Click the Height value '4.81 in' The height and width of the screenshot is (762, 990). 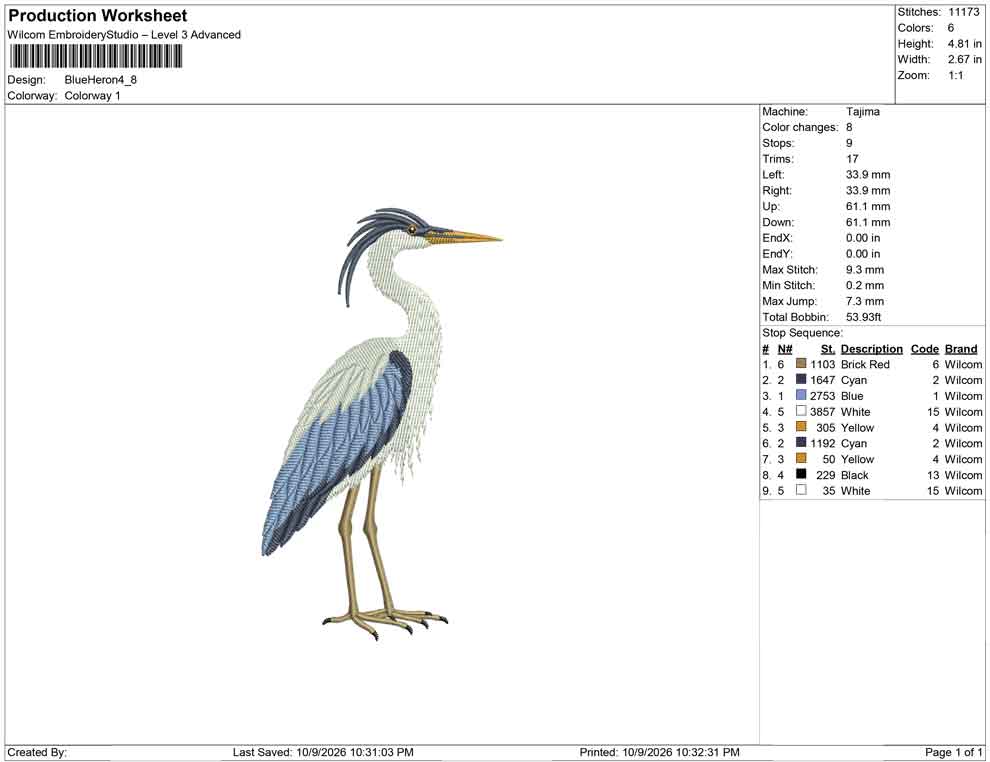pos(965,44)
